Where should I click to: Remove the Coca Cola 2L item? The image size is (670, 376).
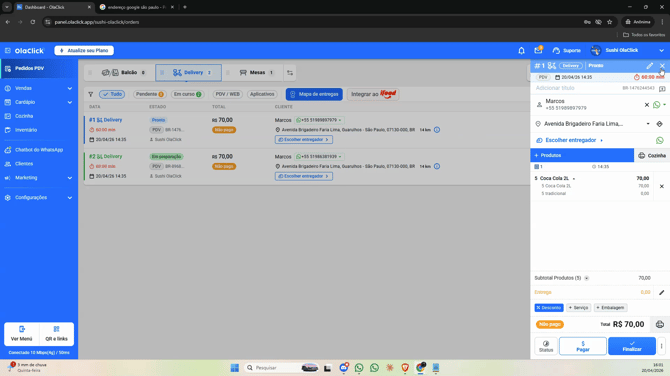click(x=661, y=186)
